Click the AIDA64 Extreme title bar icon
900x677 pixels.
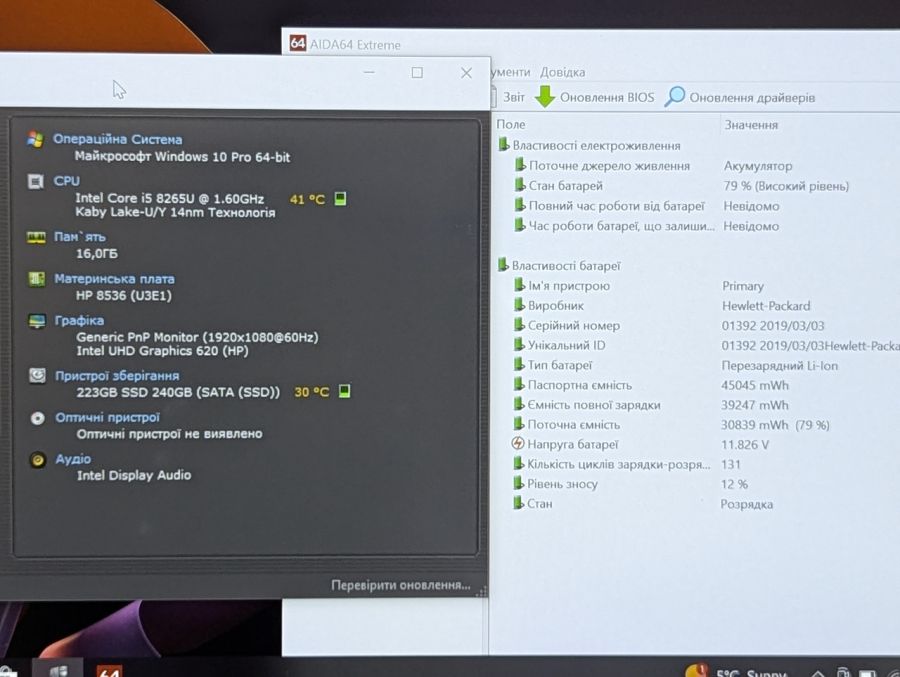297,43
